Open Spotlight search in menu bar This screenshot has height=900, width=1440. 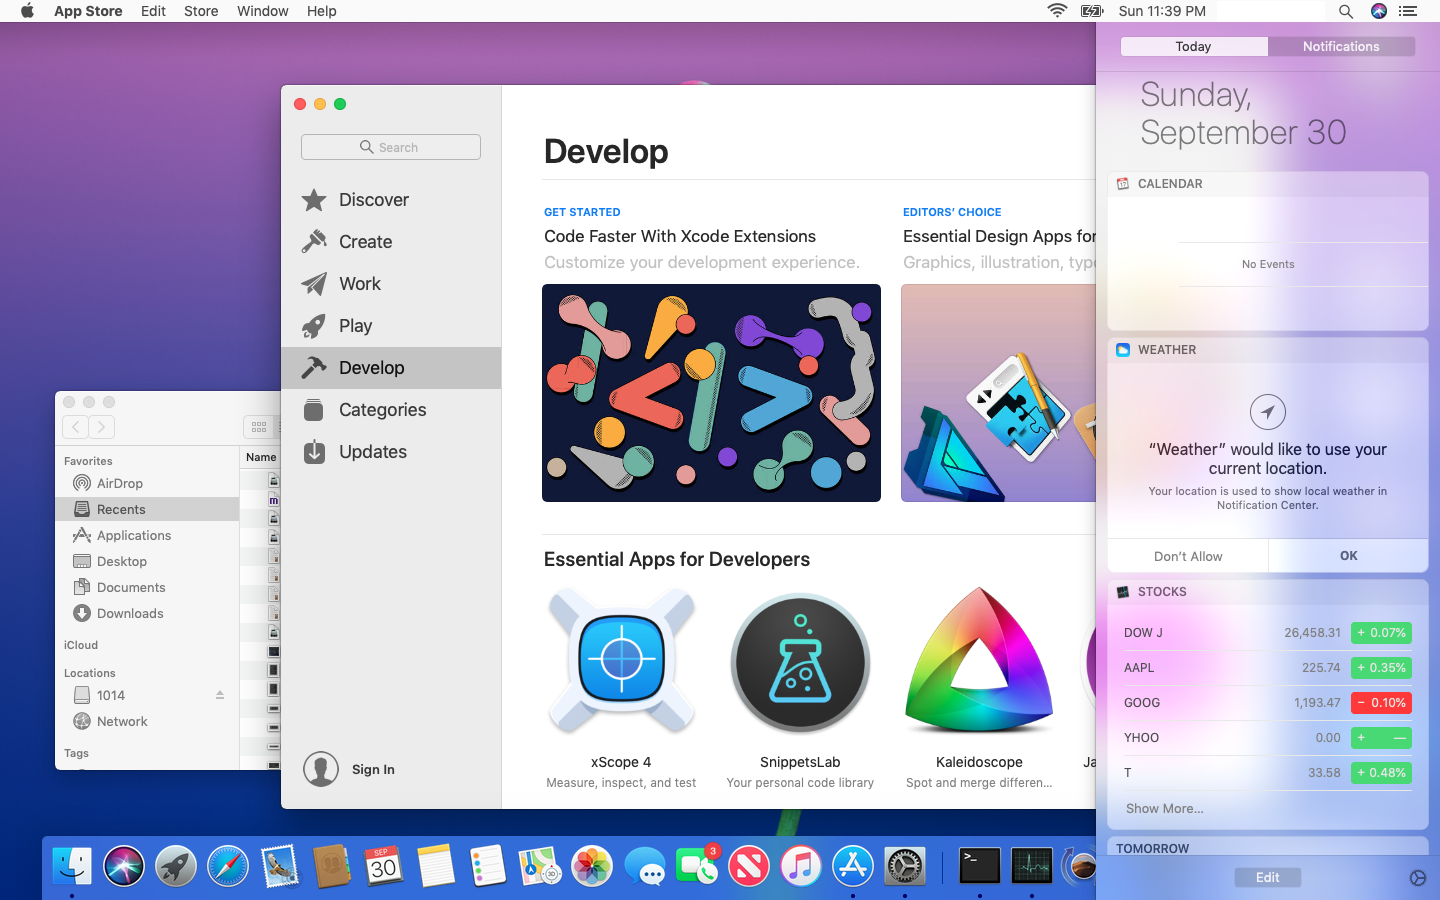tap(1346, 11)
